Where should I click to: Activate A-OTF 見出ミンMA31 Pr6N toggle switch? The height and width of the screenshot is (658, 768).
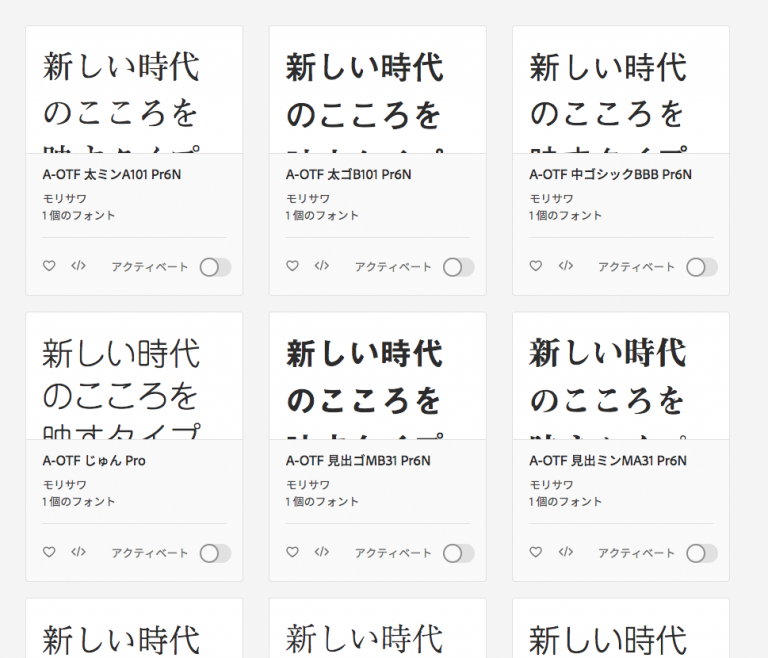(702, 554)
